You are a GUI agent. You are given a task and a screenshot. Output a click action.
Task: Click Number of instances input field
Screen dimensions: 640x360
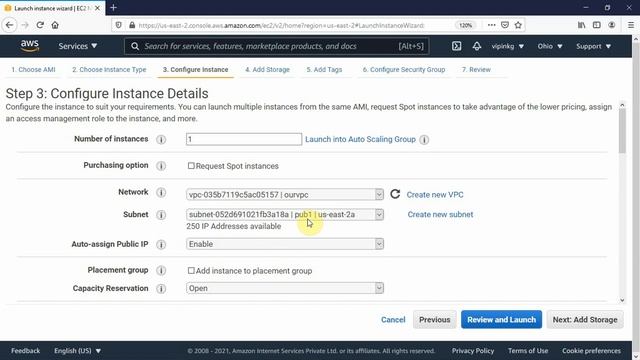click(244, 139)
